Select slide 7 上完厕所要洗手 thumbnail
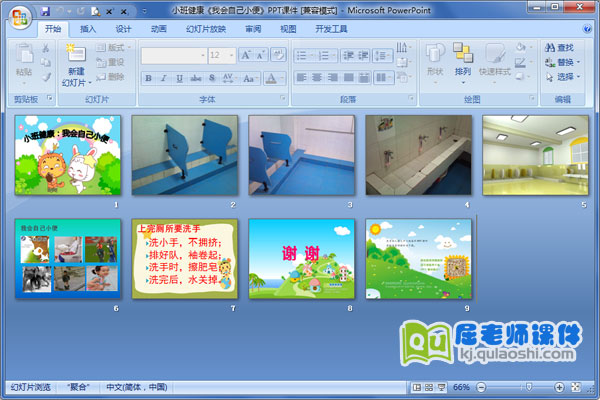This screenshot has height=400, width=600. (185, 259)
